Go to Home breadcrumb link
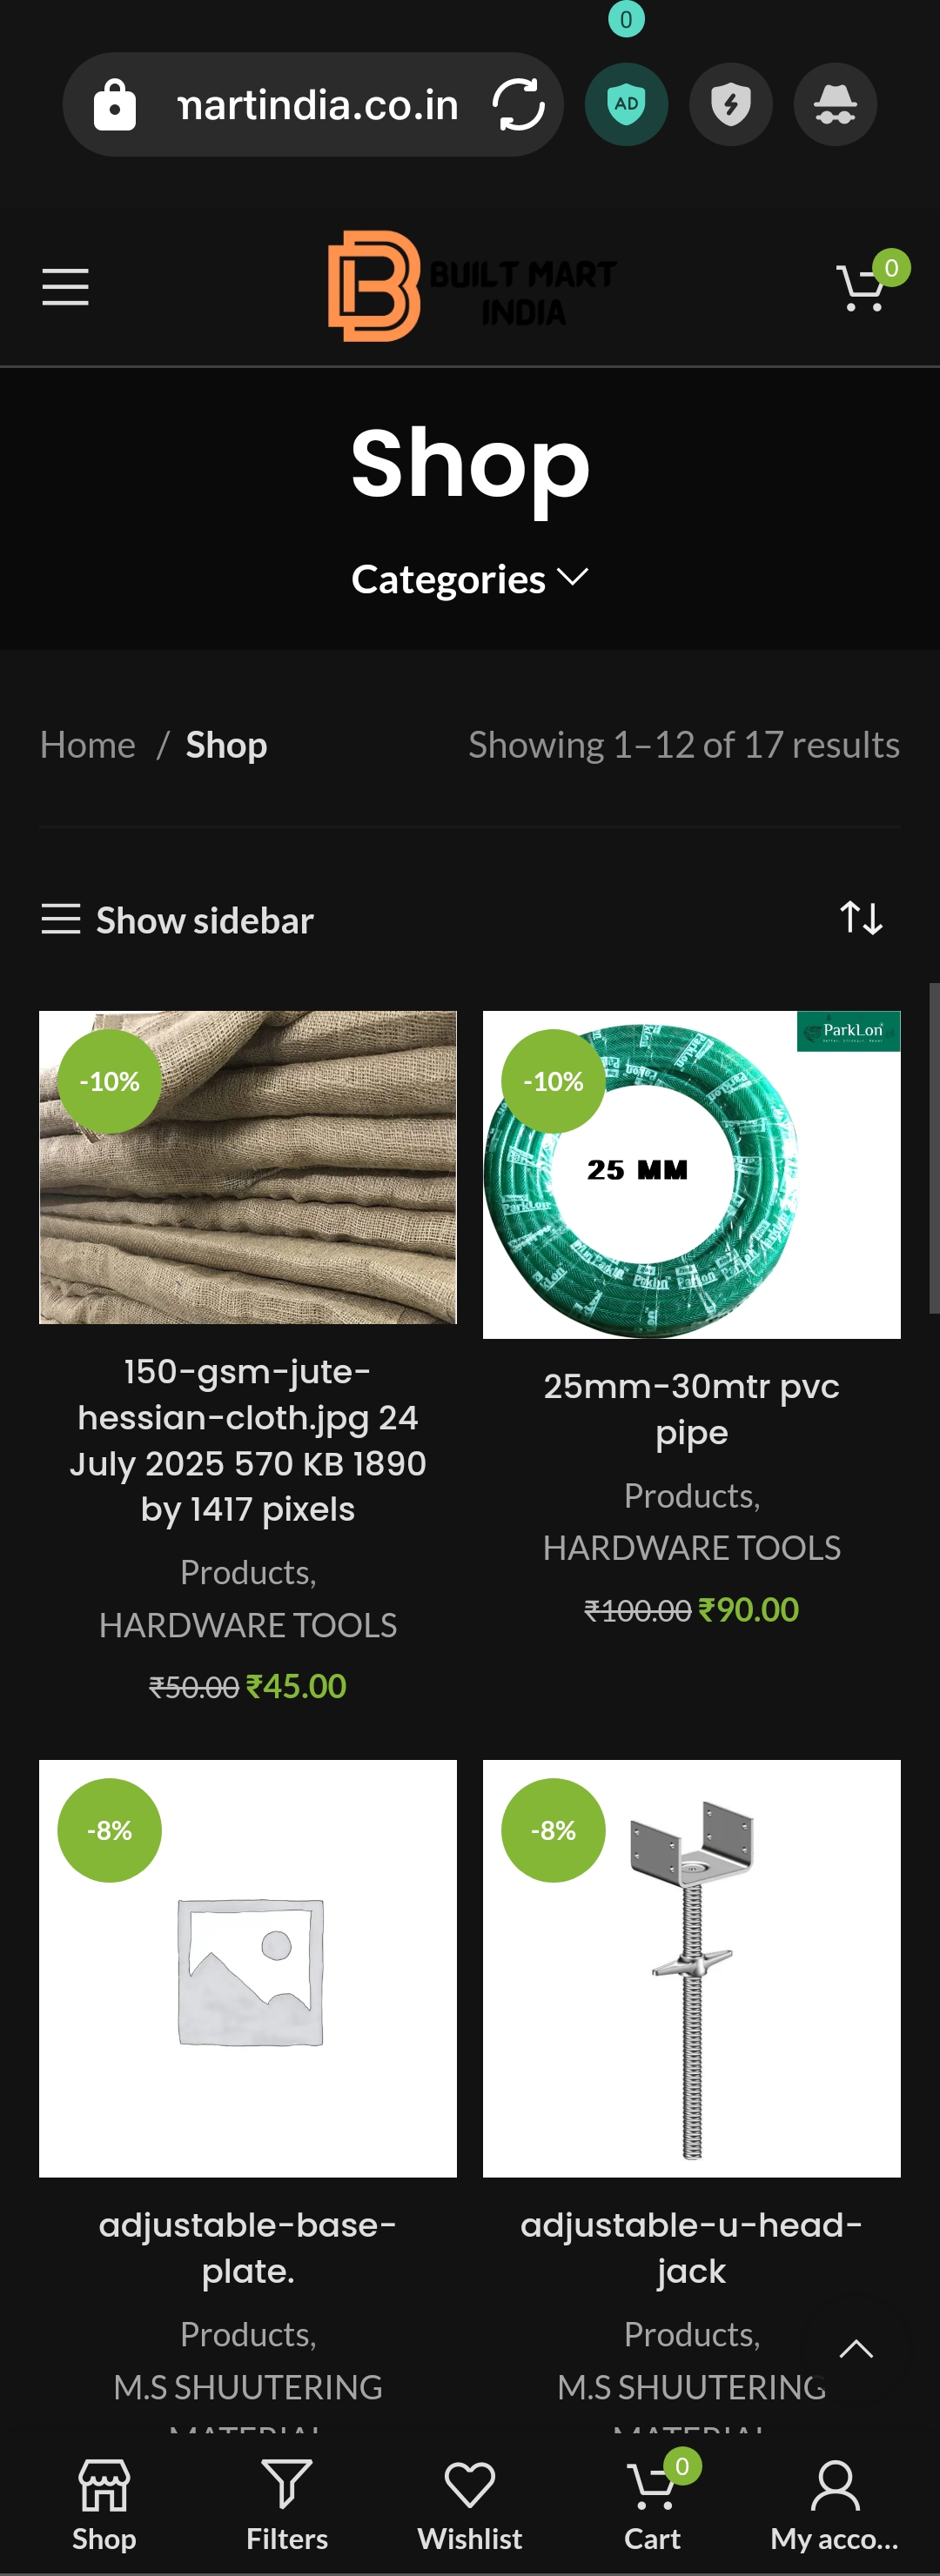Screen dimensions: 940x2576 [x=88, y=745]
